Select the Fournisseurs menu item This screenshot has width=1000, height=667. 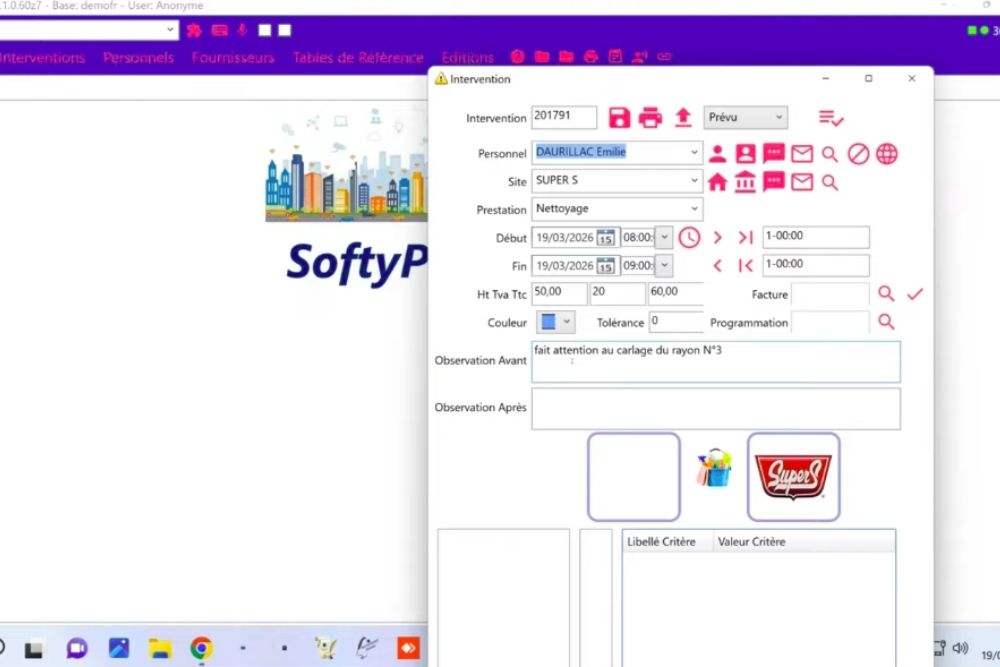point(233,57)
